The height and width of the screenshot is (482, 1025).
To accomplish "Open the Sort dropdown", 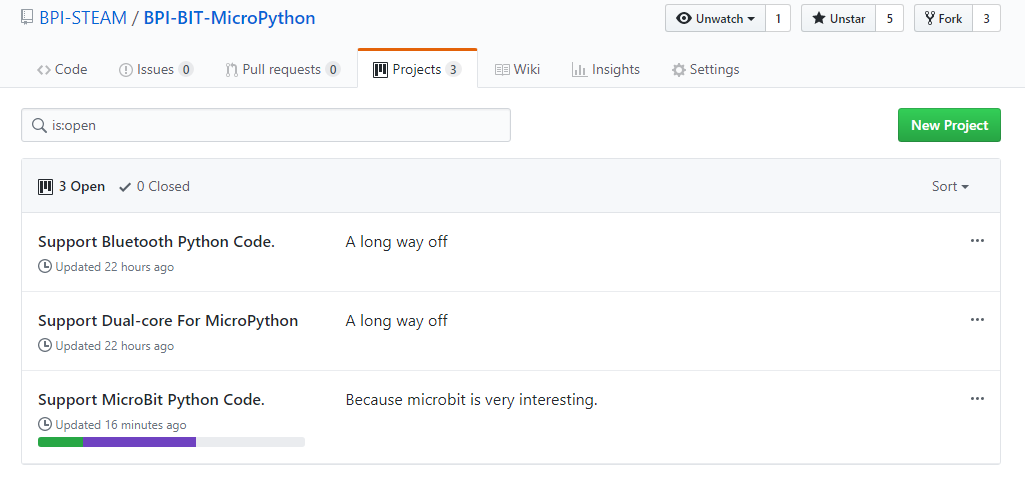I will (x=950, y=186).
